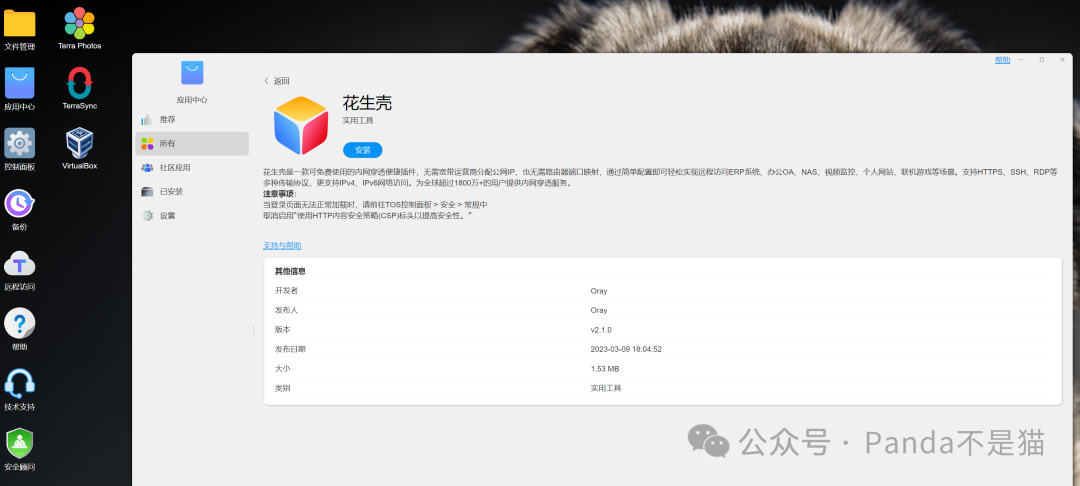This screenshot has width=1080, height=486.
Task: Launch VirtualBox from the desktop
Action: coord(80,143)
